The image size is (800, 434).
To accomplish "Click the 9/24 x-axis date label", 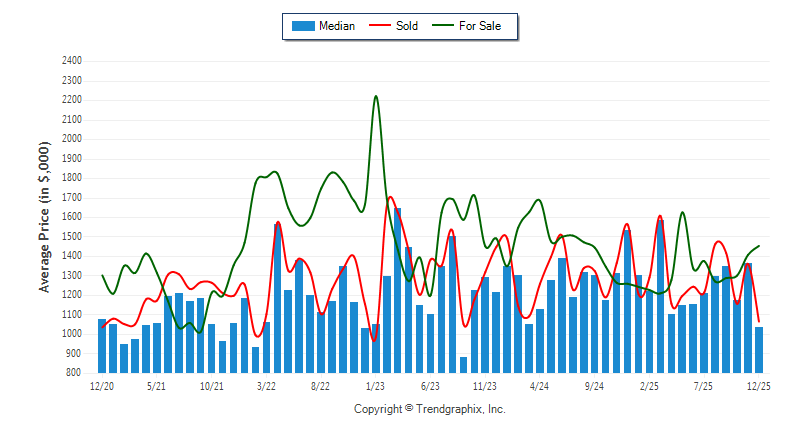I will click(x=595, y=385).
